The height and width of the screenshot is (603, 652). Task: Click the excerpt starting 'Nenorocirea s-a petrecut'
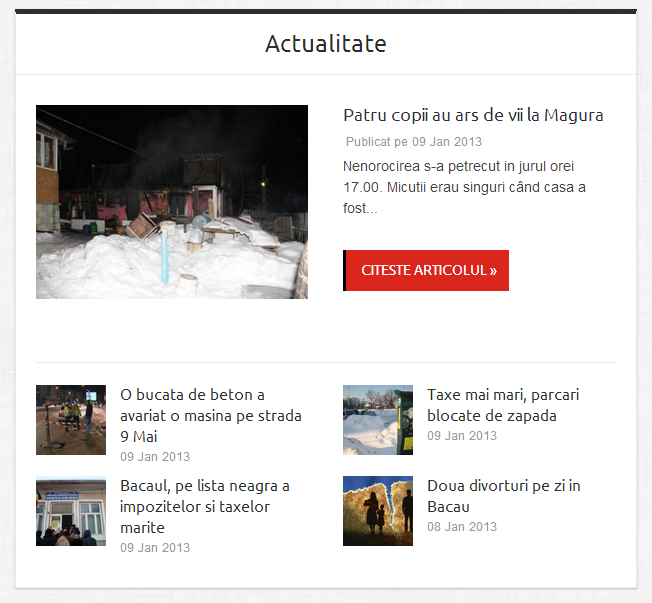[x=464, y=187]
